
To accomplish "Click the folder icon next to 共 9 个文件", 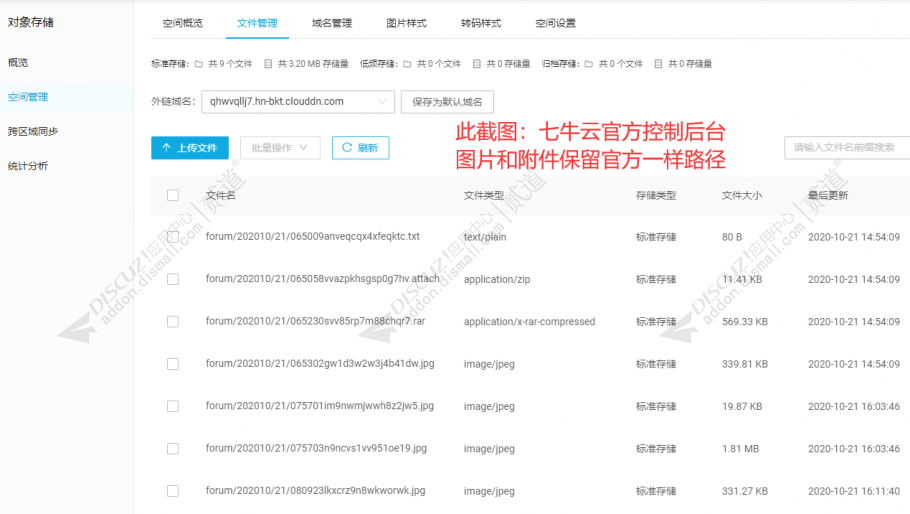I will coord(198,64).
